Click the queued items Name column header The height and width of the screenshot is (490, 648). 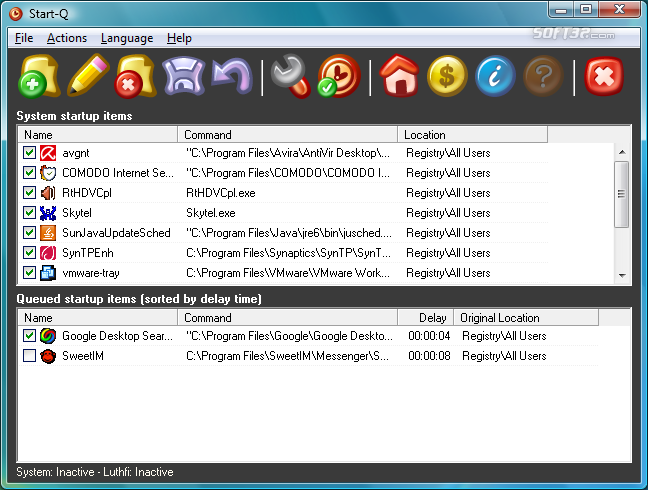tap(98, 318)
